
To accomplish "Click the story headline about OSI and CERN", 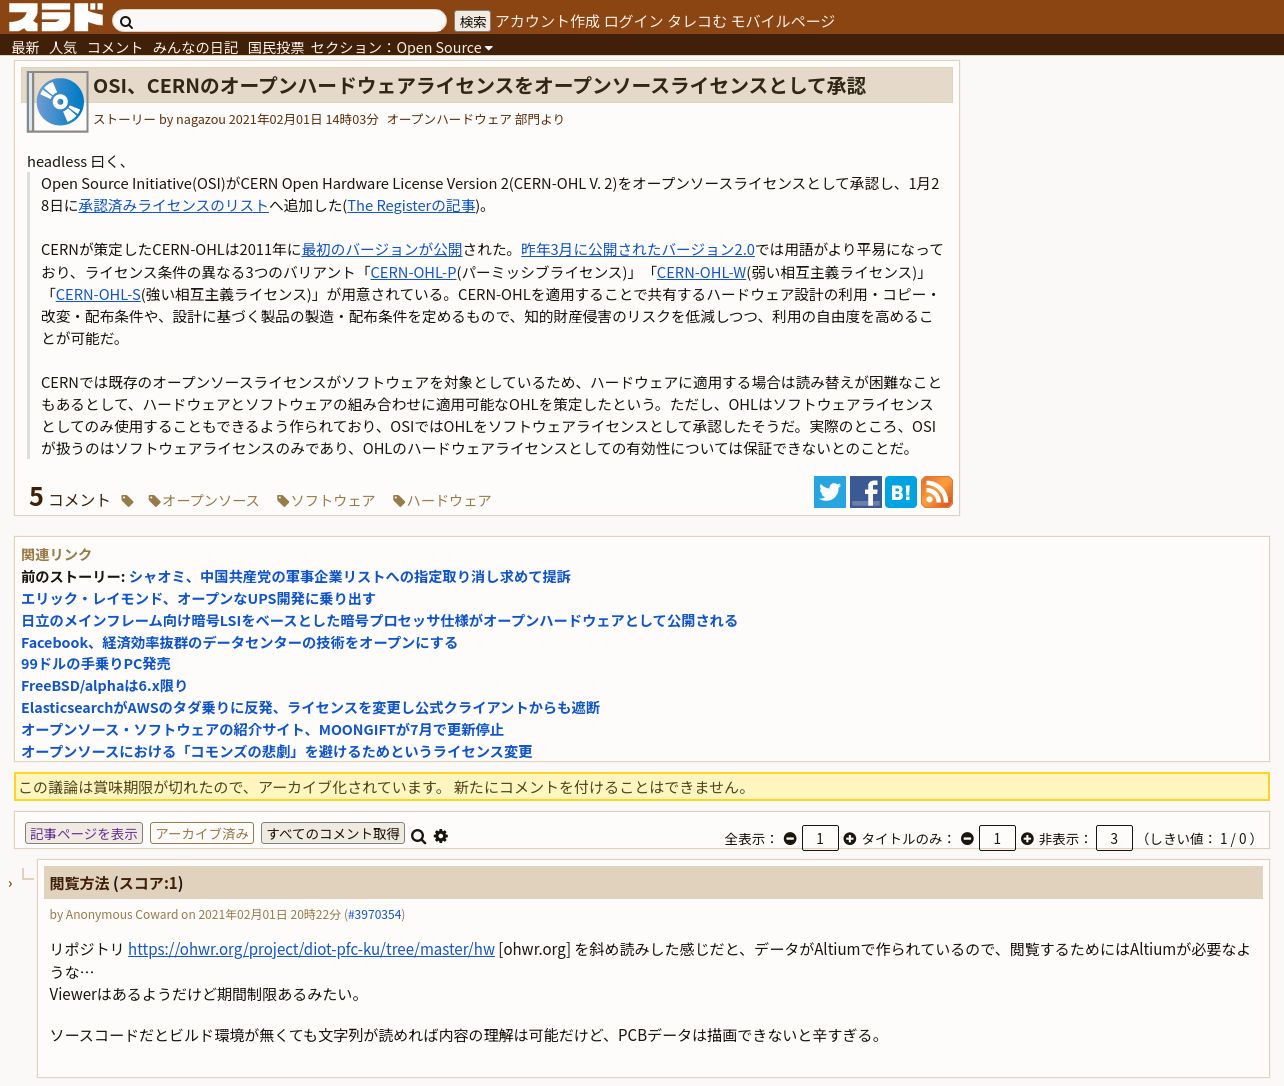I will (x=479, y=86).
